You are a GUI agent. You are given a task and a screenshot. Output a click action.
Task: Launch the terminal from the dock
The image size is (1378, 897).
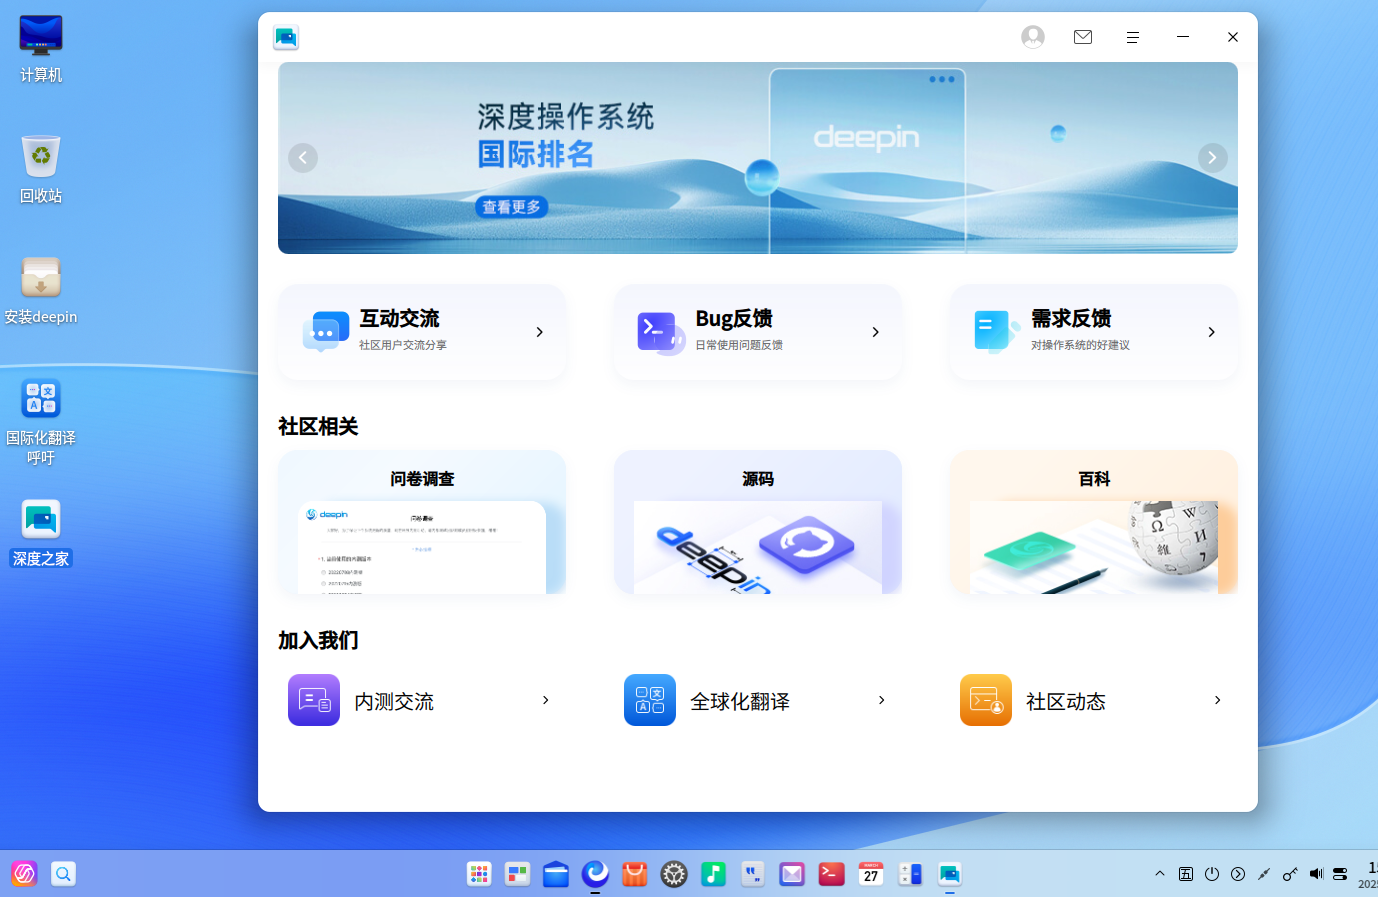click(831, 874)
